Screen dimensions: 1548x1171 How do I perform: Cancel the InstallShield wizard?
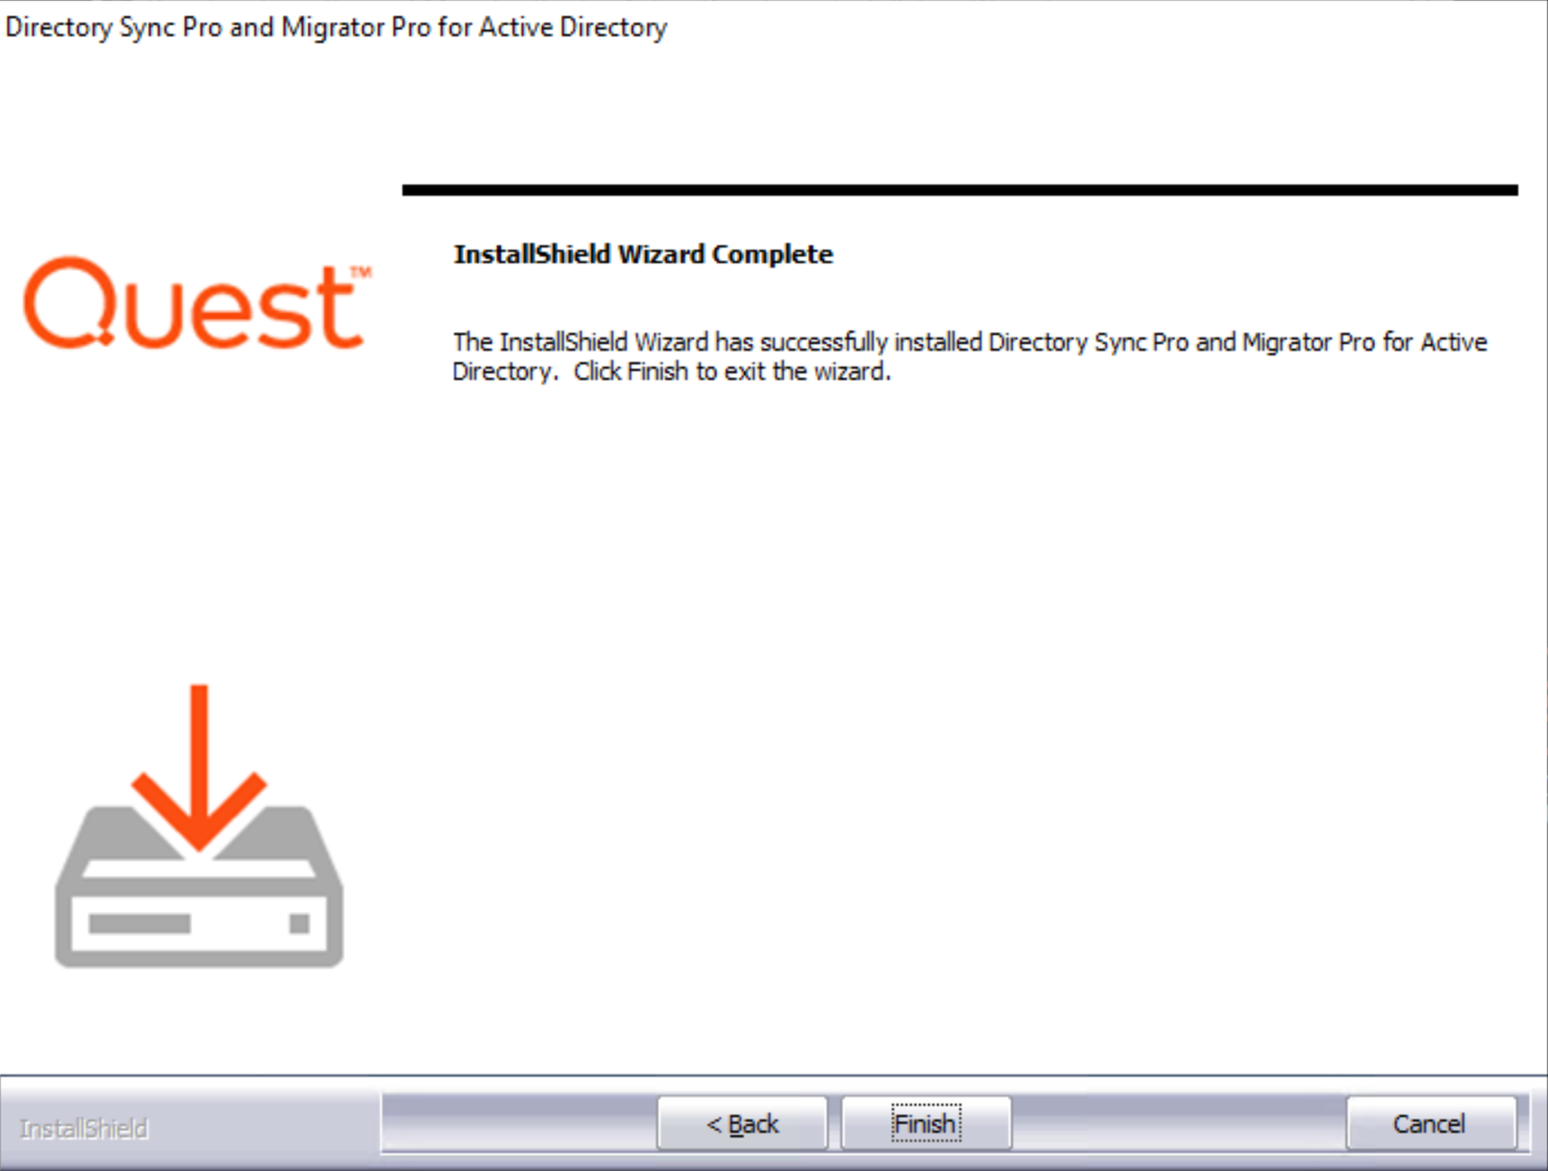(x=1431, y=1124)
